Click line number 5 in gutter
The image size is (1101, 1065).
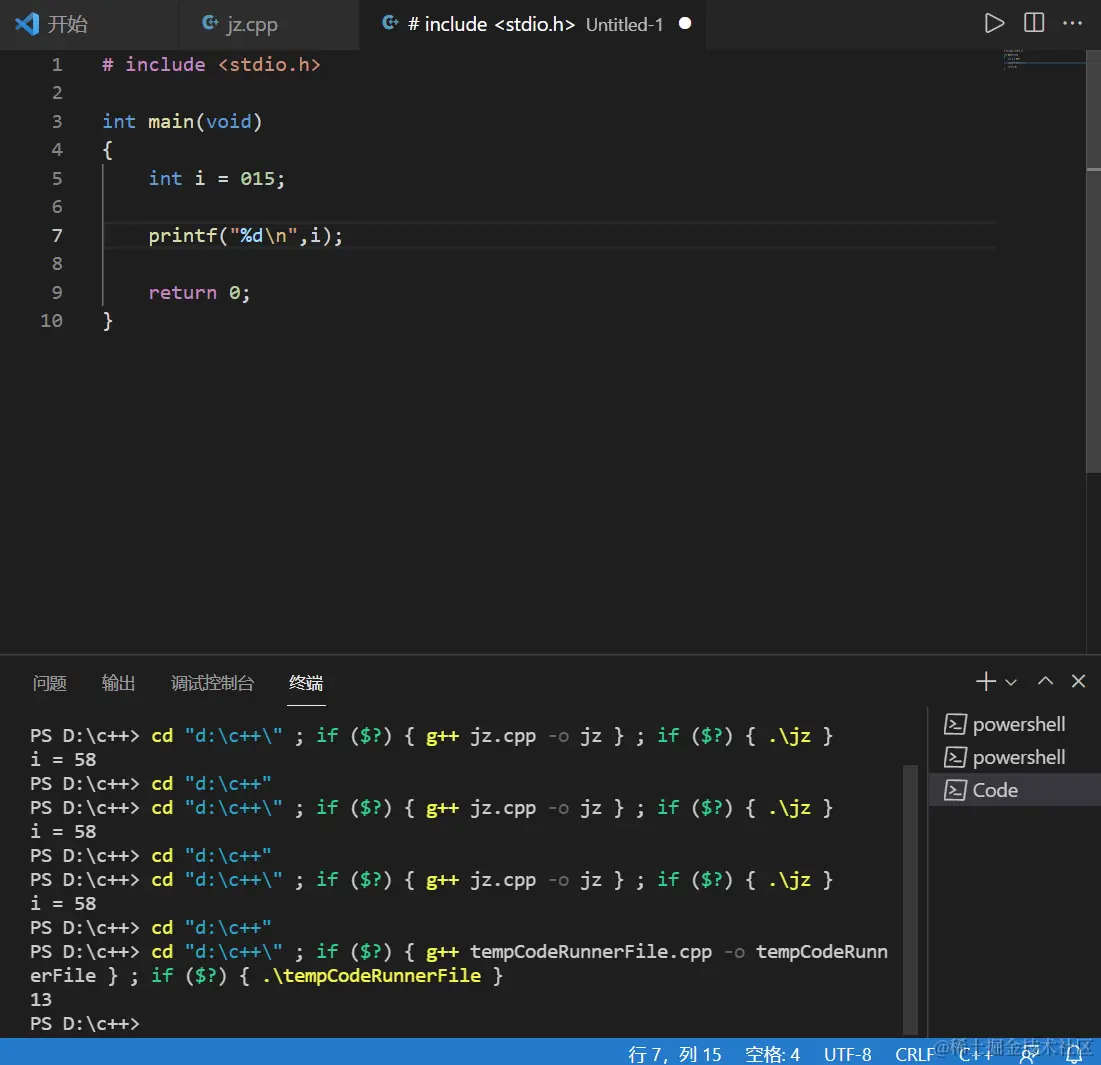click(x=57, y=178)
